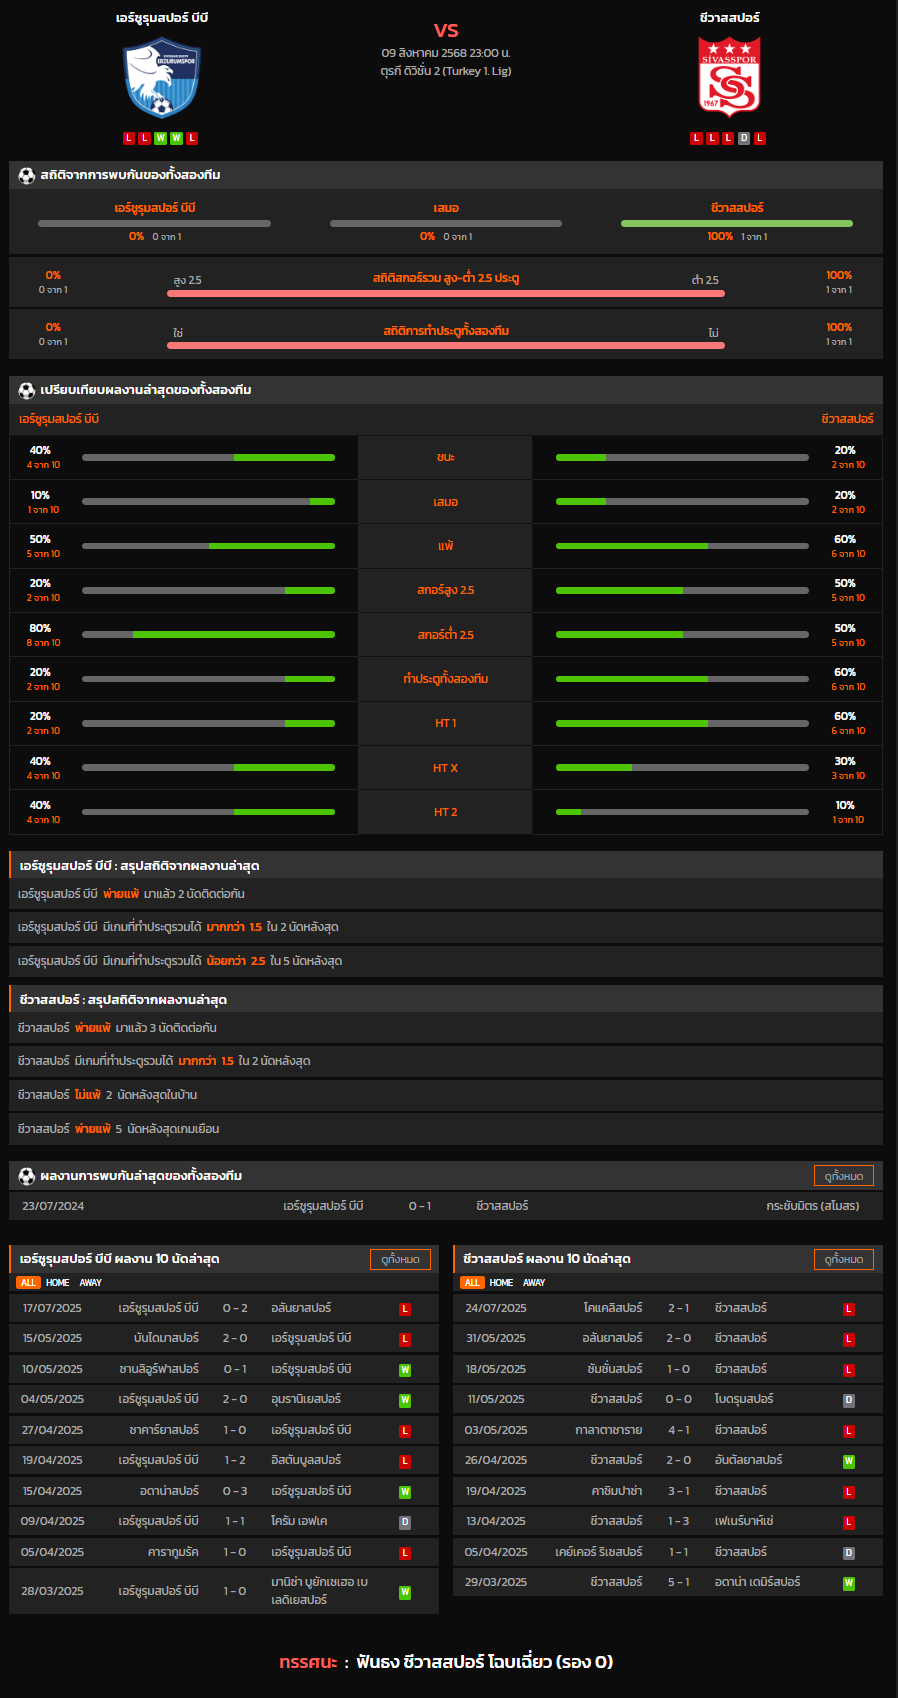Click summary line เออร์ซูรุมสปอร์ บีบี พ่ายแพ้ มาแล้ว 2 นัดติดต่อกัน
This screenshot has width=898, height=1698.
pyautogui.click(x=131, y=894)
